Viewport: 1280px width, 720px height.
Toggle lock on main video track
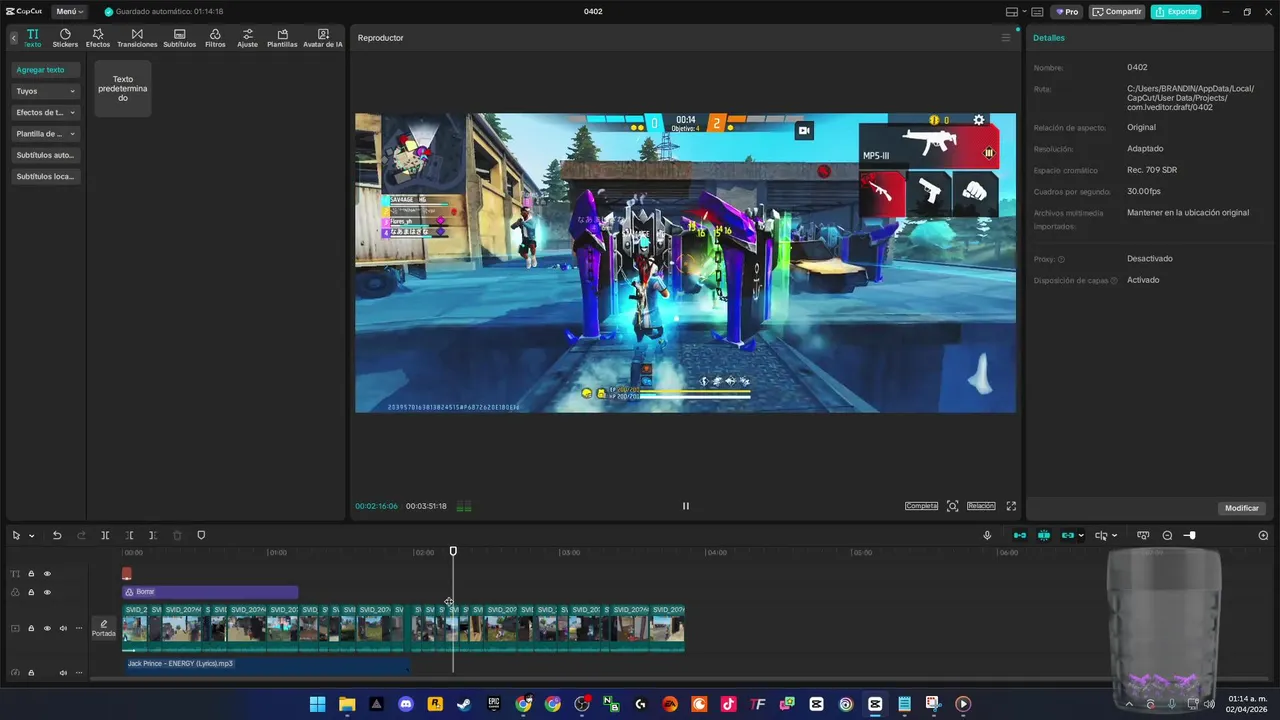pyautogui.click(x=31, y=628)
